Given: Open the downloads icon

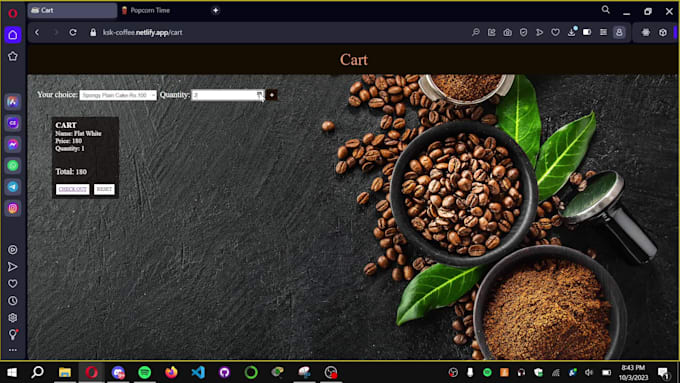Looking at the screenshot, I should click(x=572, y=32).
